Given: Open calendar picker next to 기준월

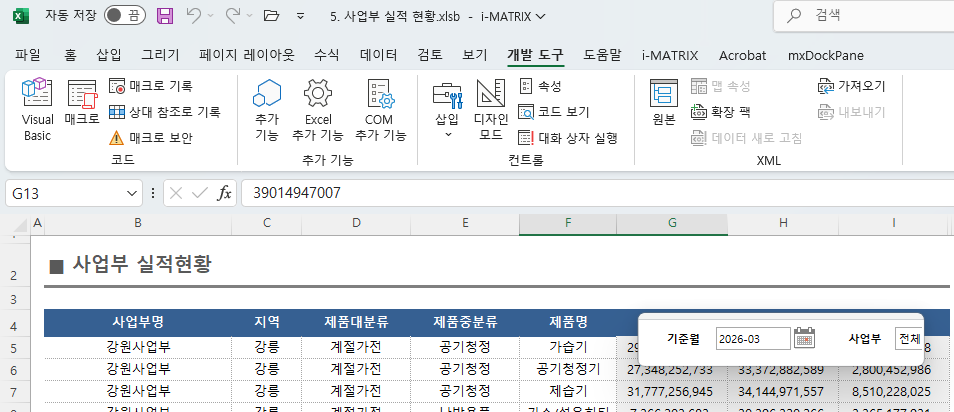Looking at the screenshot, I should point(805,338).
